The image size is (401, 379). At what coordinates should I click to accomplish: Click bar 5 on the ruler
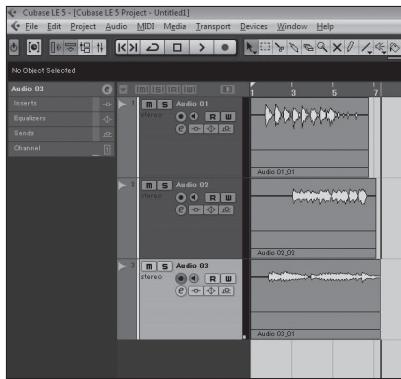334,92
